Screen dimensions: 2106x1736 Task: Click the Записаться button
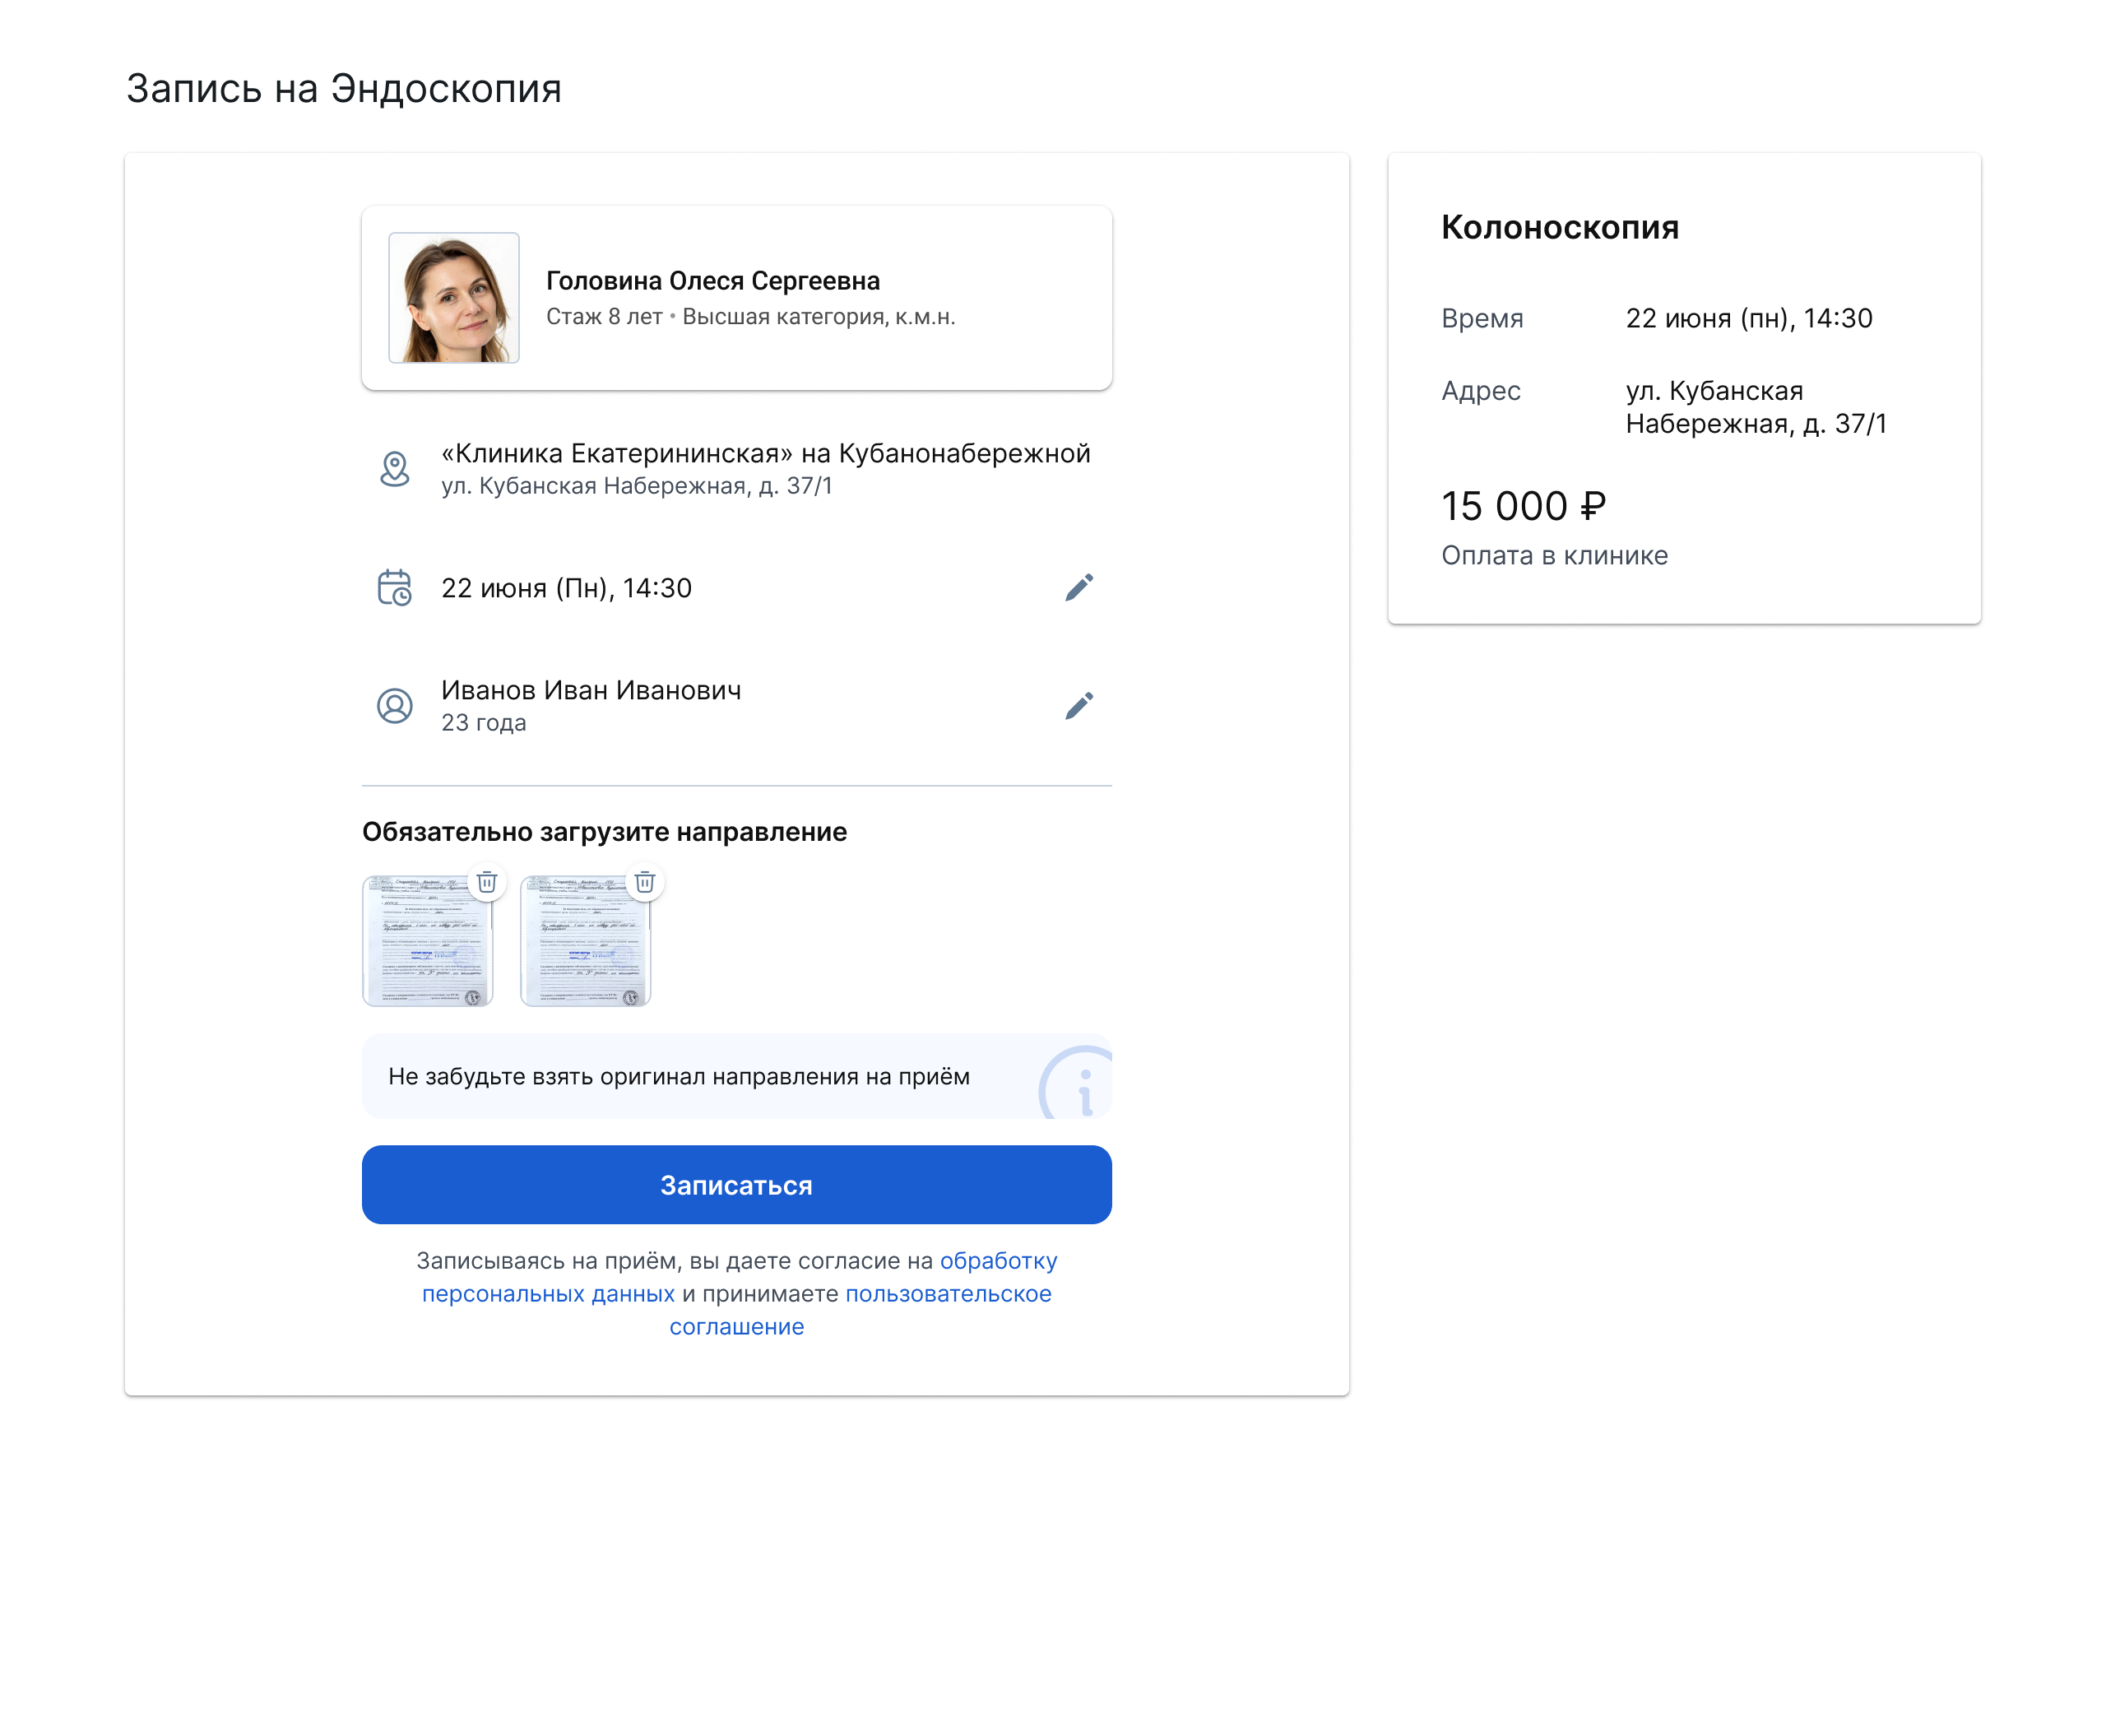737,1185
